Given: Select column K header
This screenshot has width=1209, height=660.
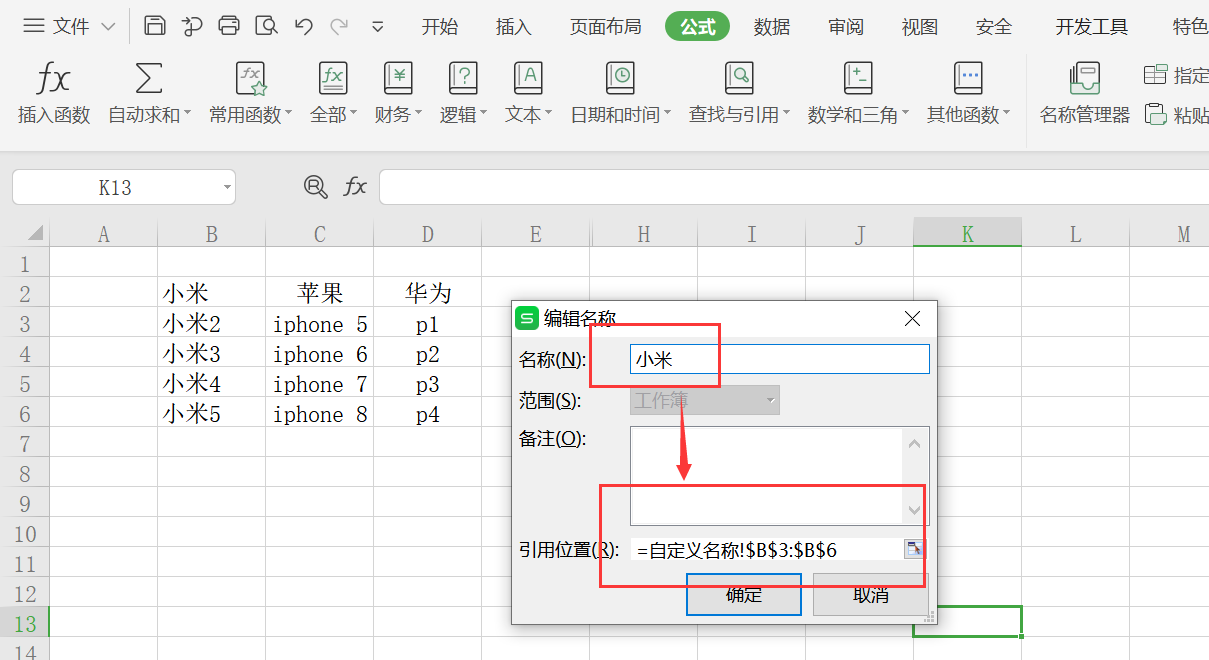Looking at the screenshot, I should (968, 233).
